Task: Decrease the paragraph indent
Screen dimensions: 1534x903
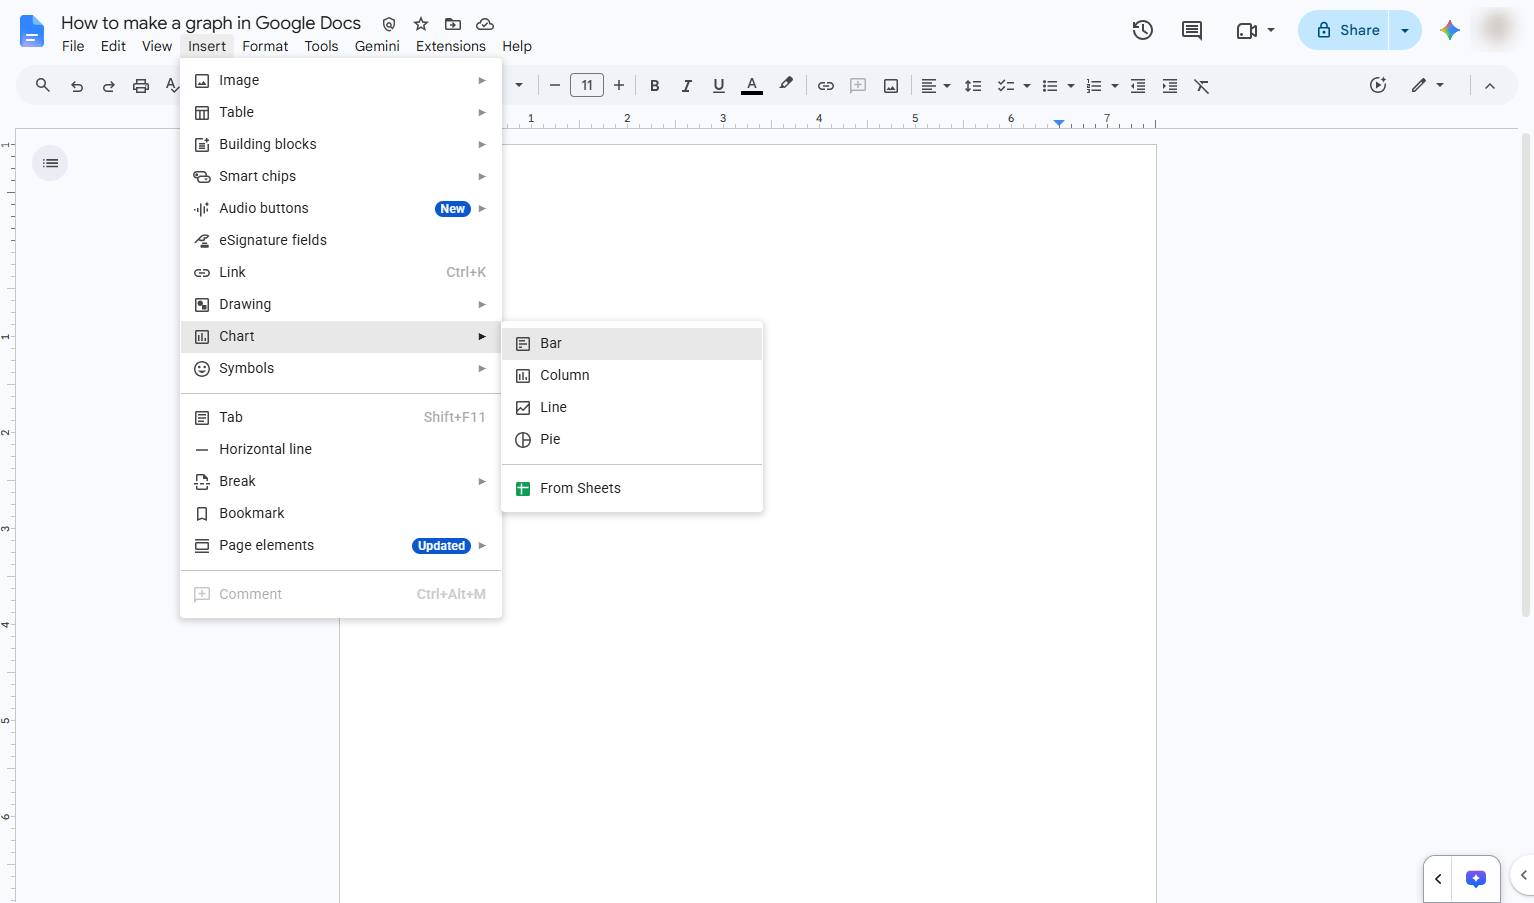Action: (x=1138, y=86)
